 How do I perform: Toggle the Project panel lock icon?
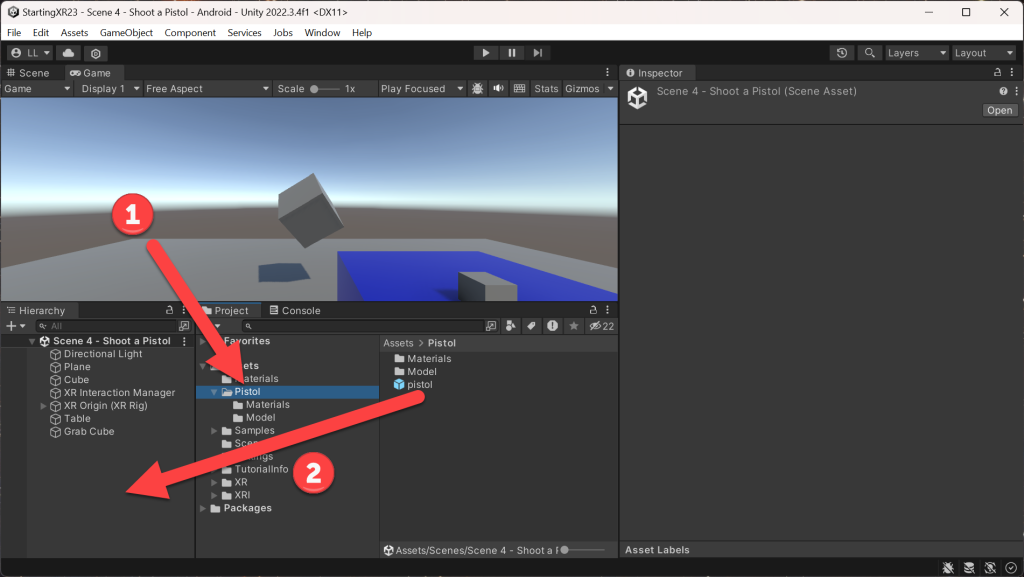tap(593, 310)
